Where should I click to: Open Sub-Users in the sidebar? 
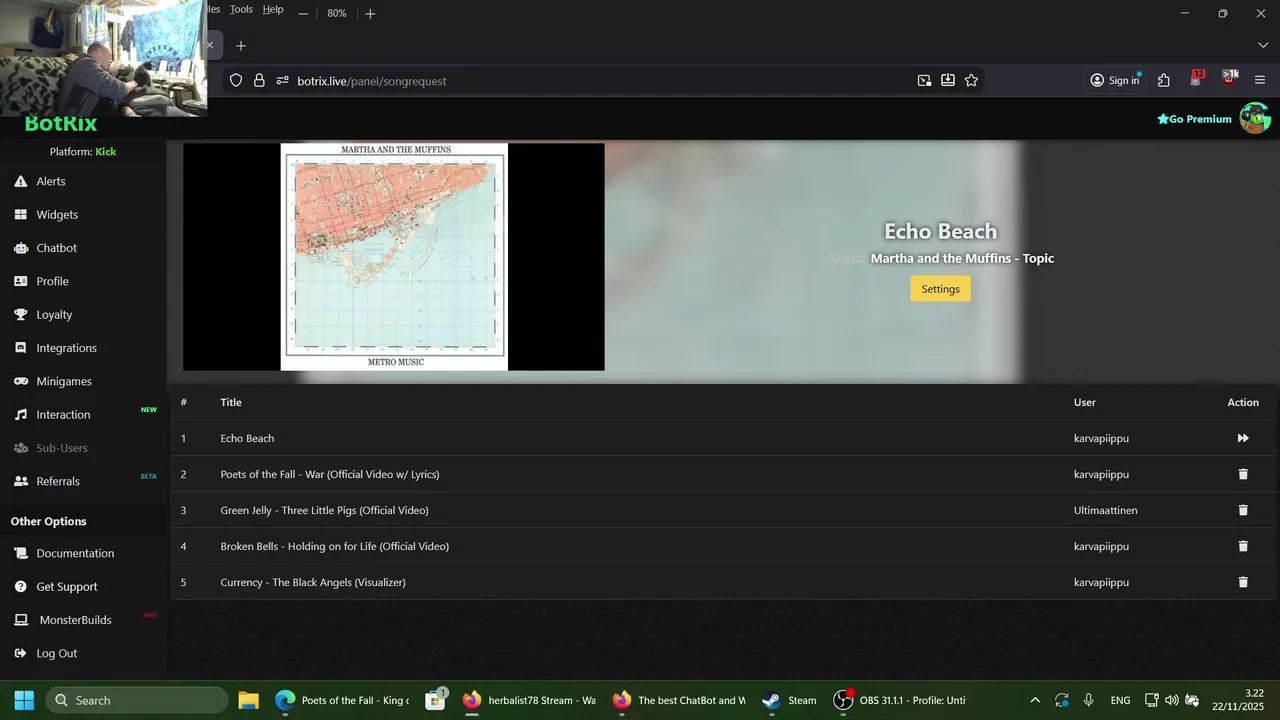[62, 448]
